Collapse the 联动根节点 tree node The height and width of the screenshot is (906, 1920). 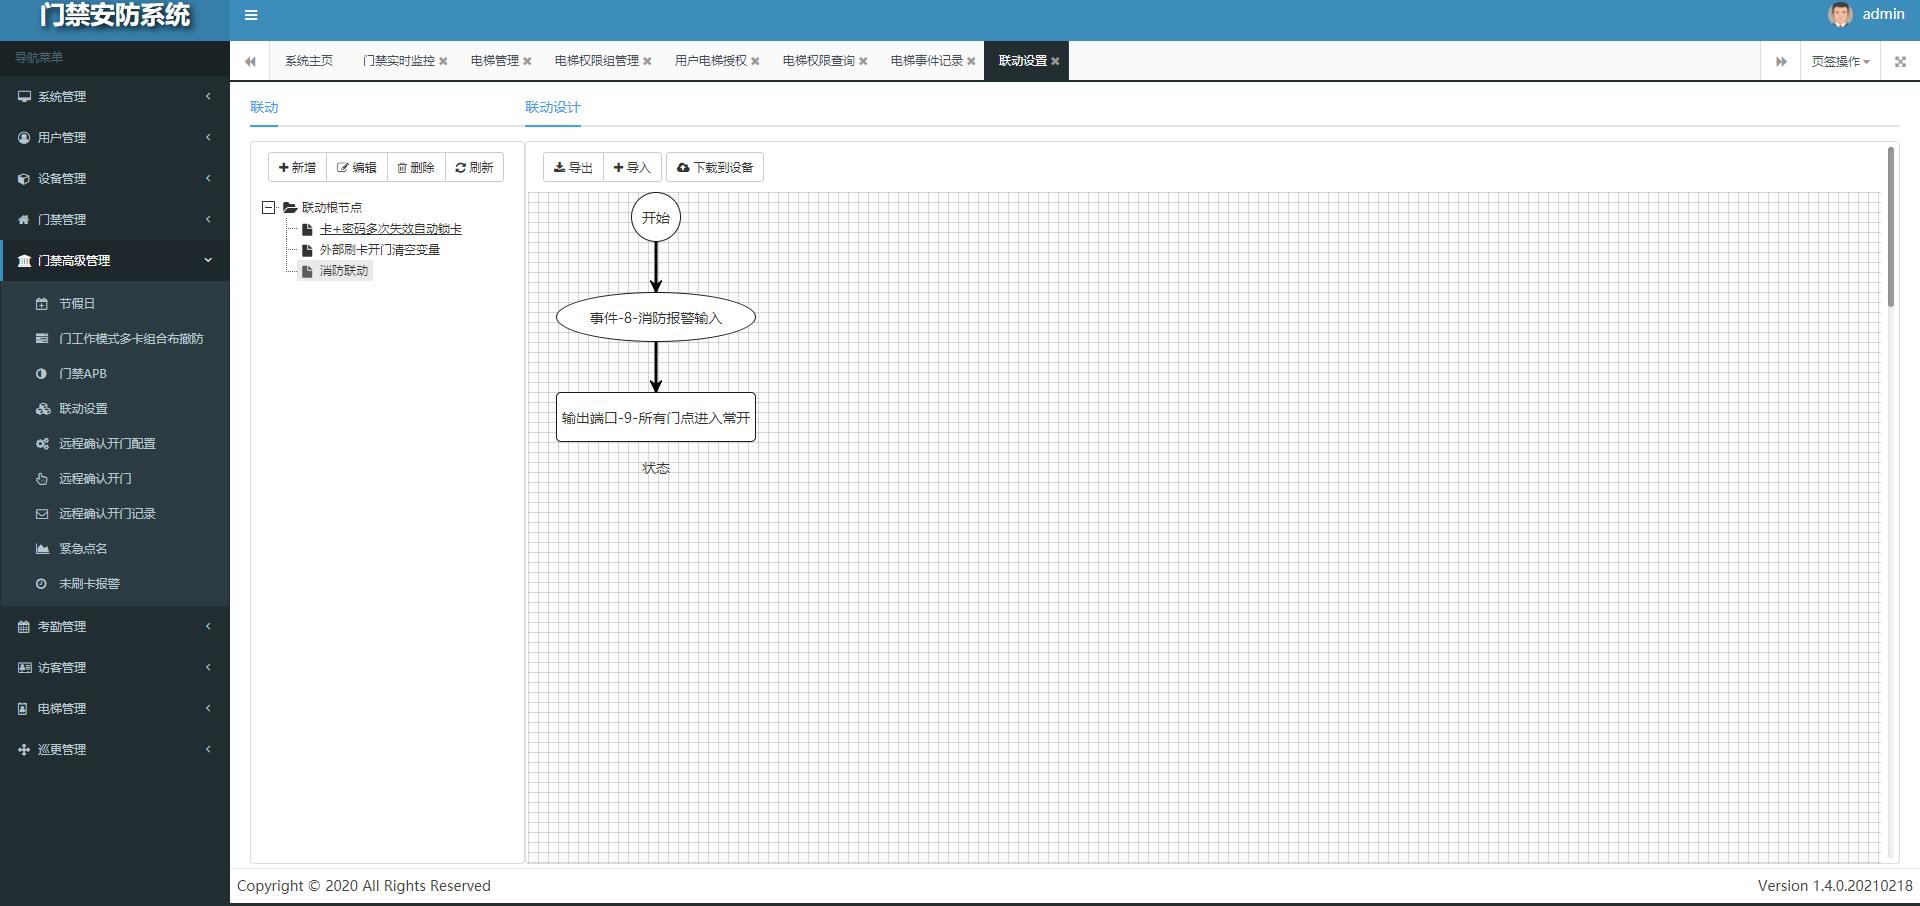pyautogui.click(x=269, y=208)
